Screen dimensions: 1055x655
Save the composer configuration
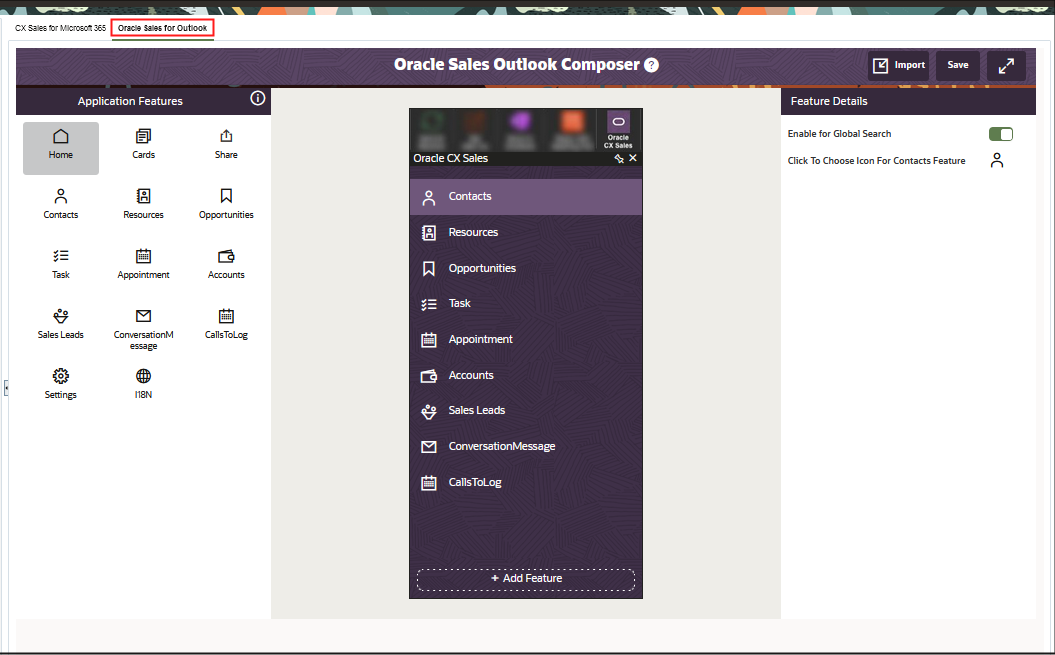[957, 65]
